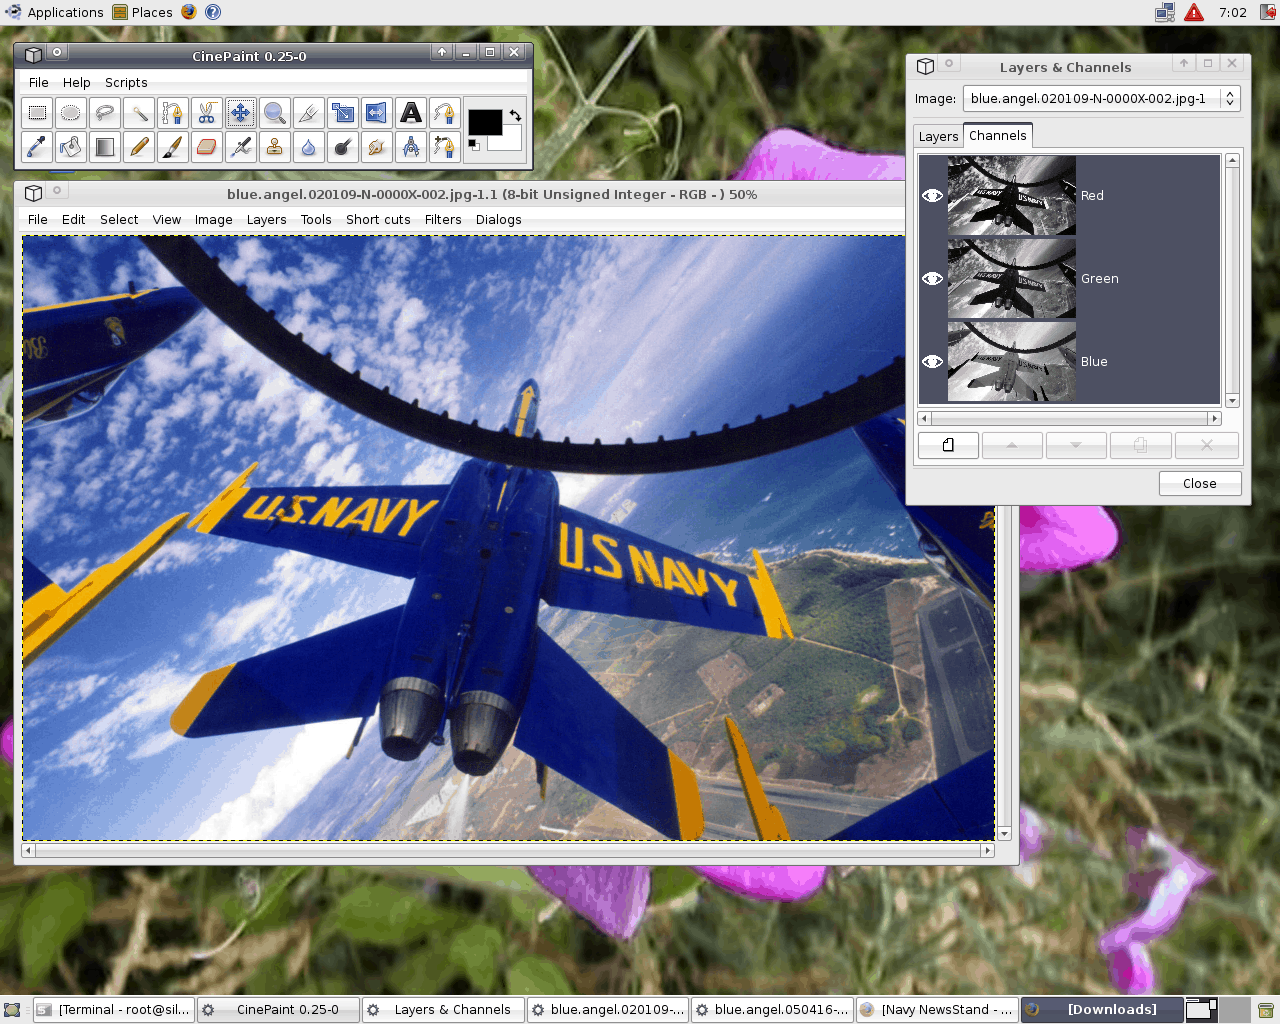The width and height of the screenshot is (1280, 1024).
Task: Click the new channel button
Action: [x=948, y=445]
